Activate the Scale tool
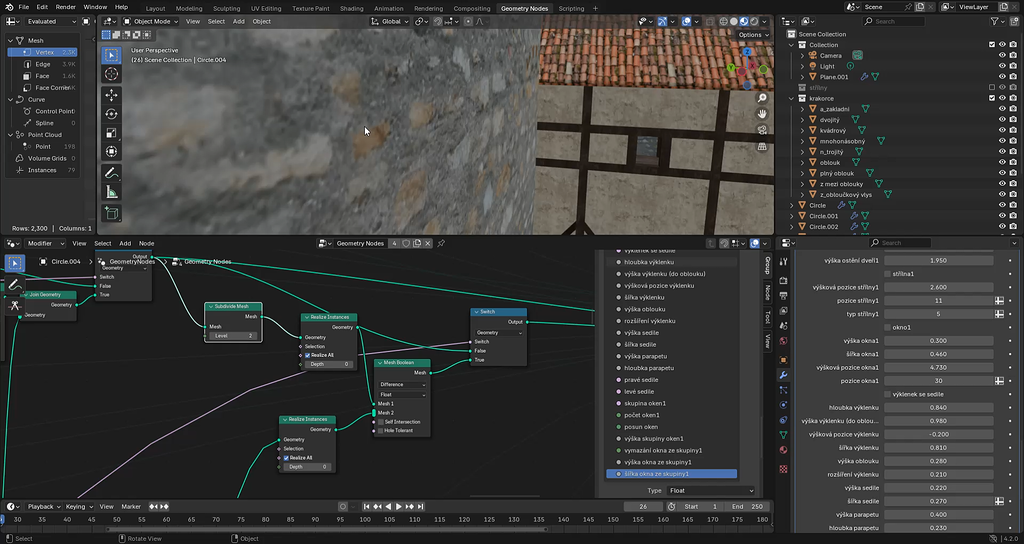This screenshot has height=544, width=1024. click(112, 133)
